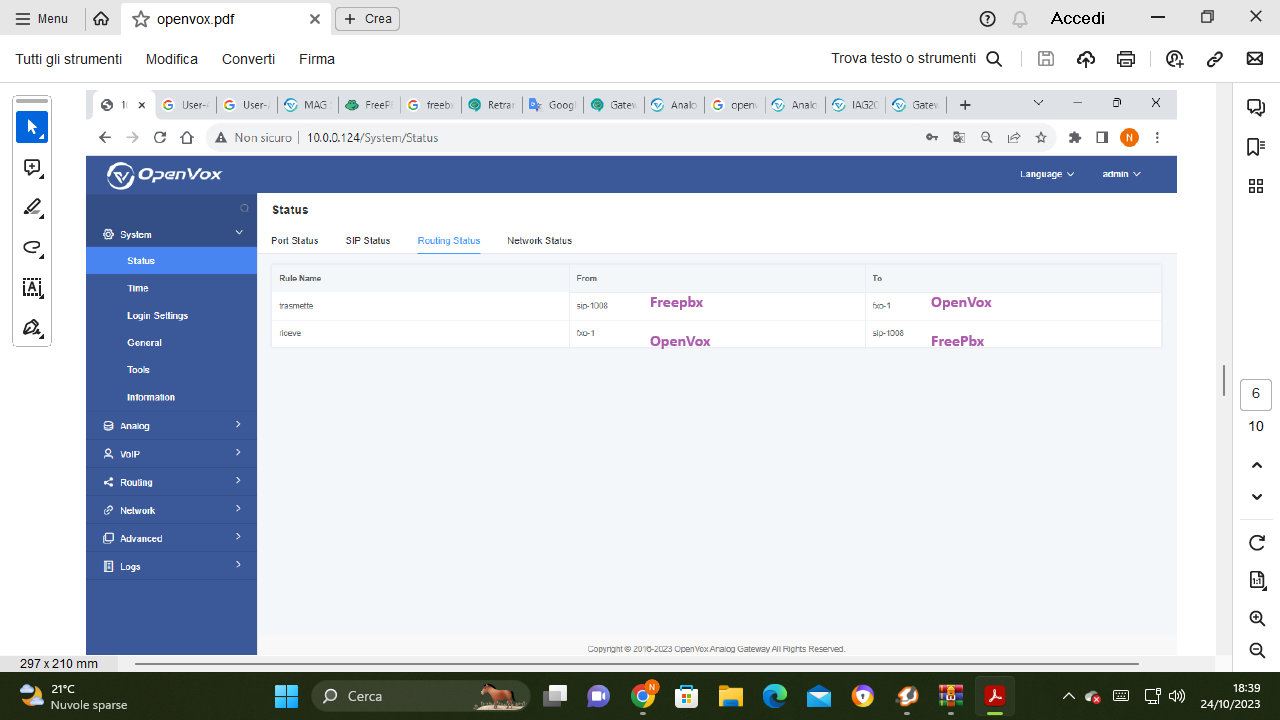Select the Highlight pen tool
The height and width of the screenshot is (720, 1280).
point(32,208)
